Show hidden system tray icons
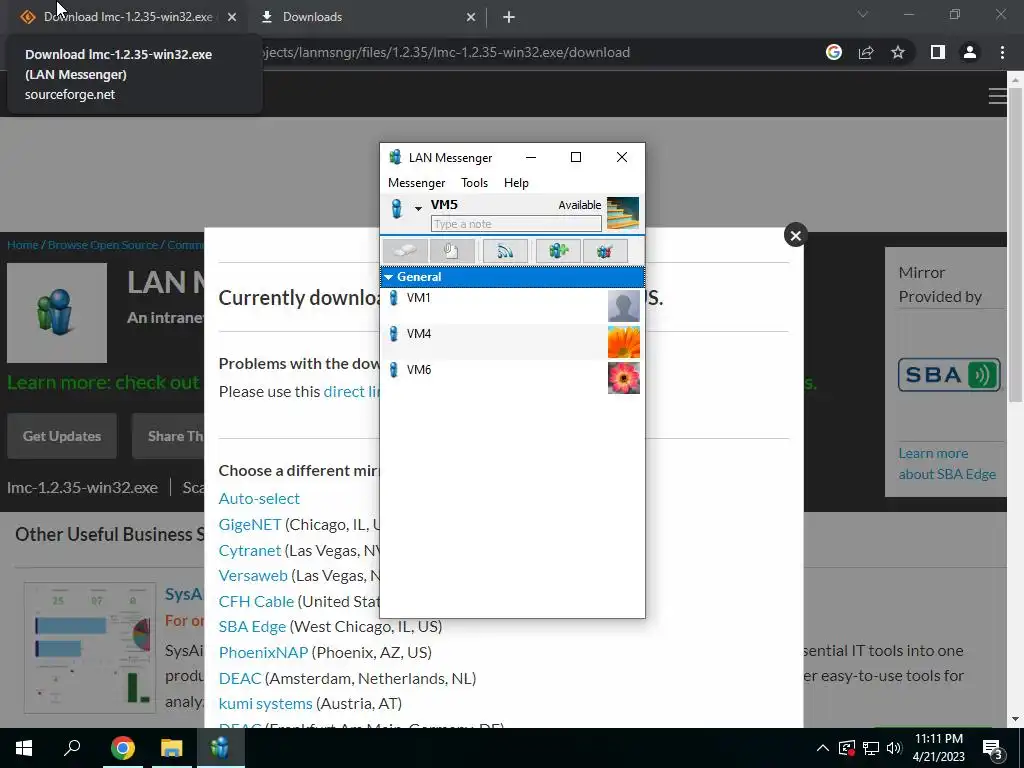 click(823, 748)
